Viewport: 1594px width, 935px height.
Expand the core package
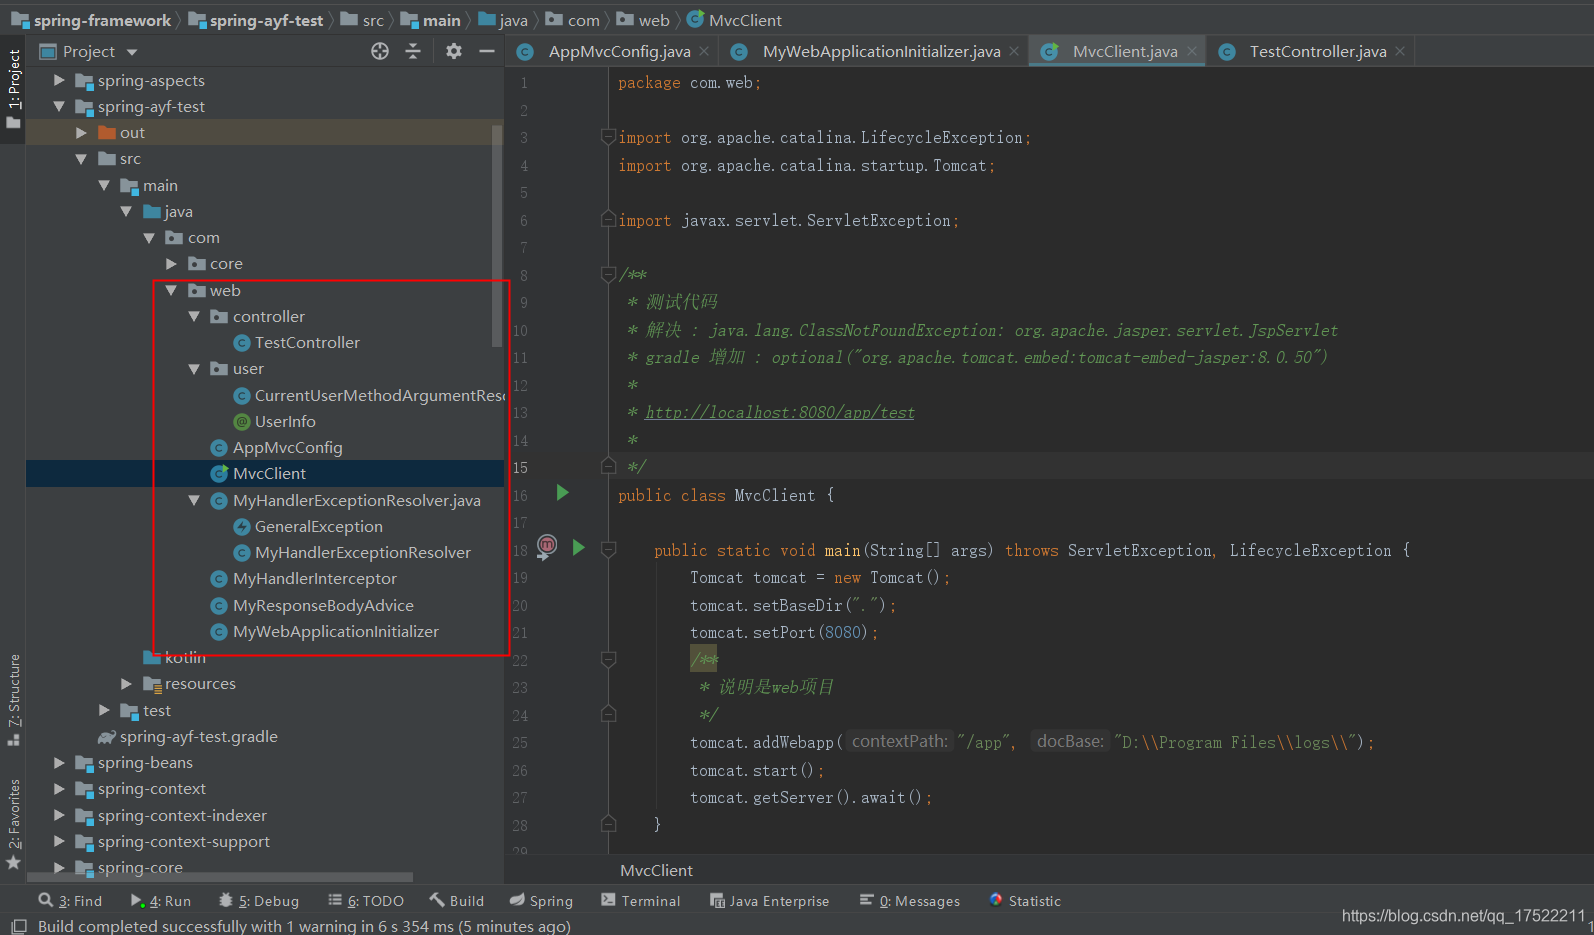coord(171,263)
